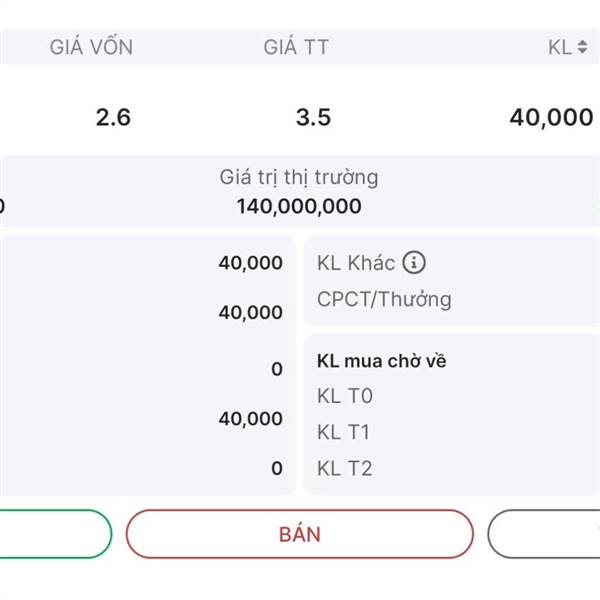Tap the topmost 40,000 in the left panel
Screen dimensions: 600x600
(x=251, y=263)
